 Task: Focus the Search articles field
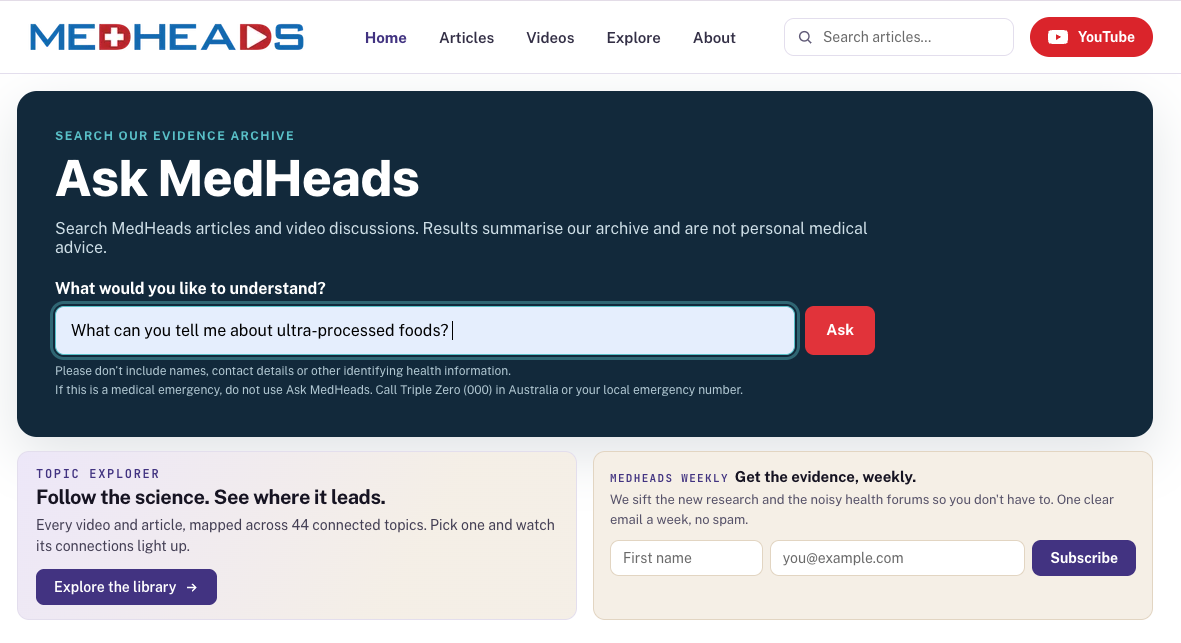pyautogui.click(x=899, y=37)
